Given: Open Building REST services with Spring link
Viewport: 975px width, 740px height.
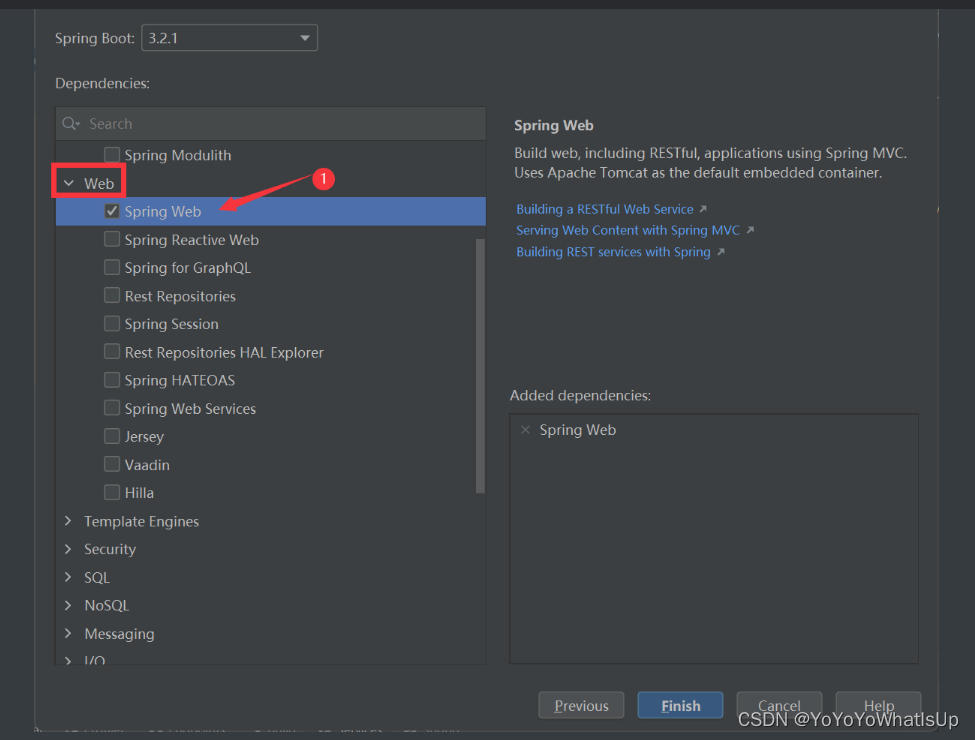Looking at the screenshot, I should 613,252.
